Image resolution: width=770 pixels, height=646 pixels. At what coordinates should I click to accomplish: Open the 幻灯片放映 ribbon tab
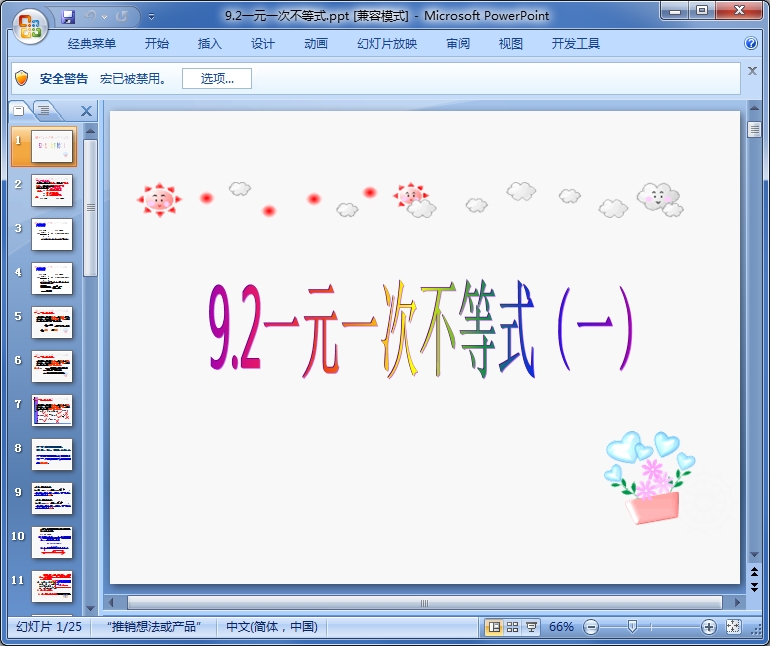(387, 44)
